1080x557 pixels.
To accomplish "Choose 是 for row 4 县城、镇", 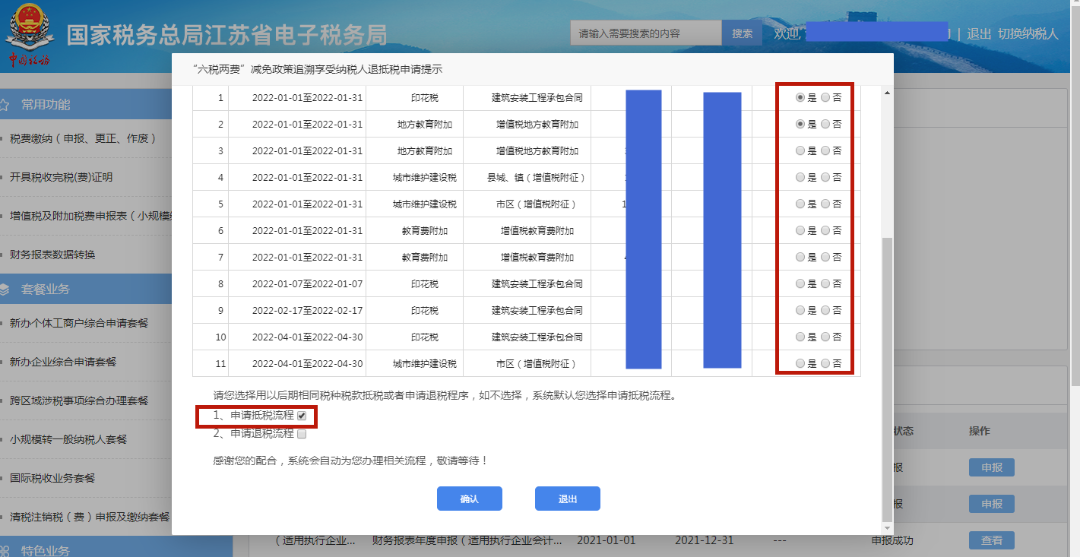I will click(x=800, y=177).
